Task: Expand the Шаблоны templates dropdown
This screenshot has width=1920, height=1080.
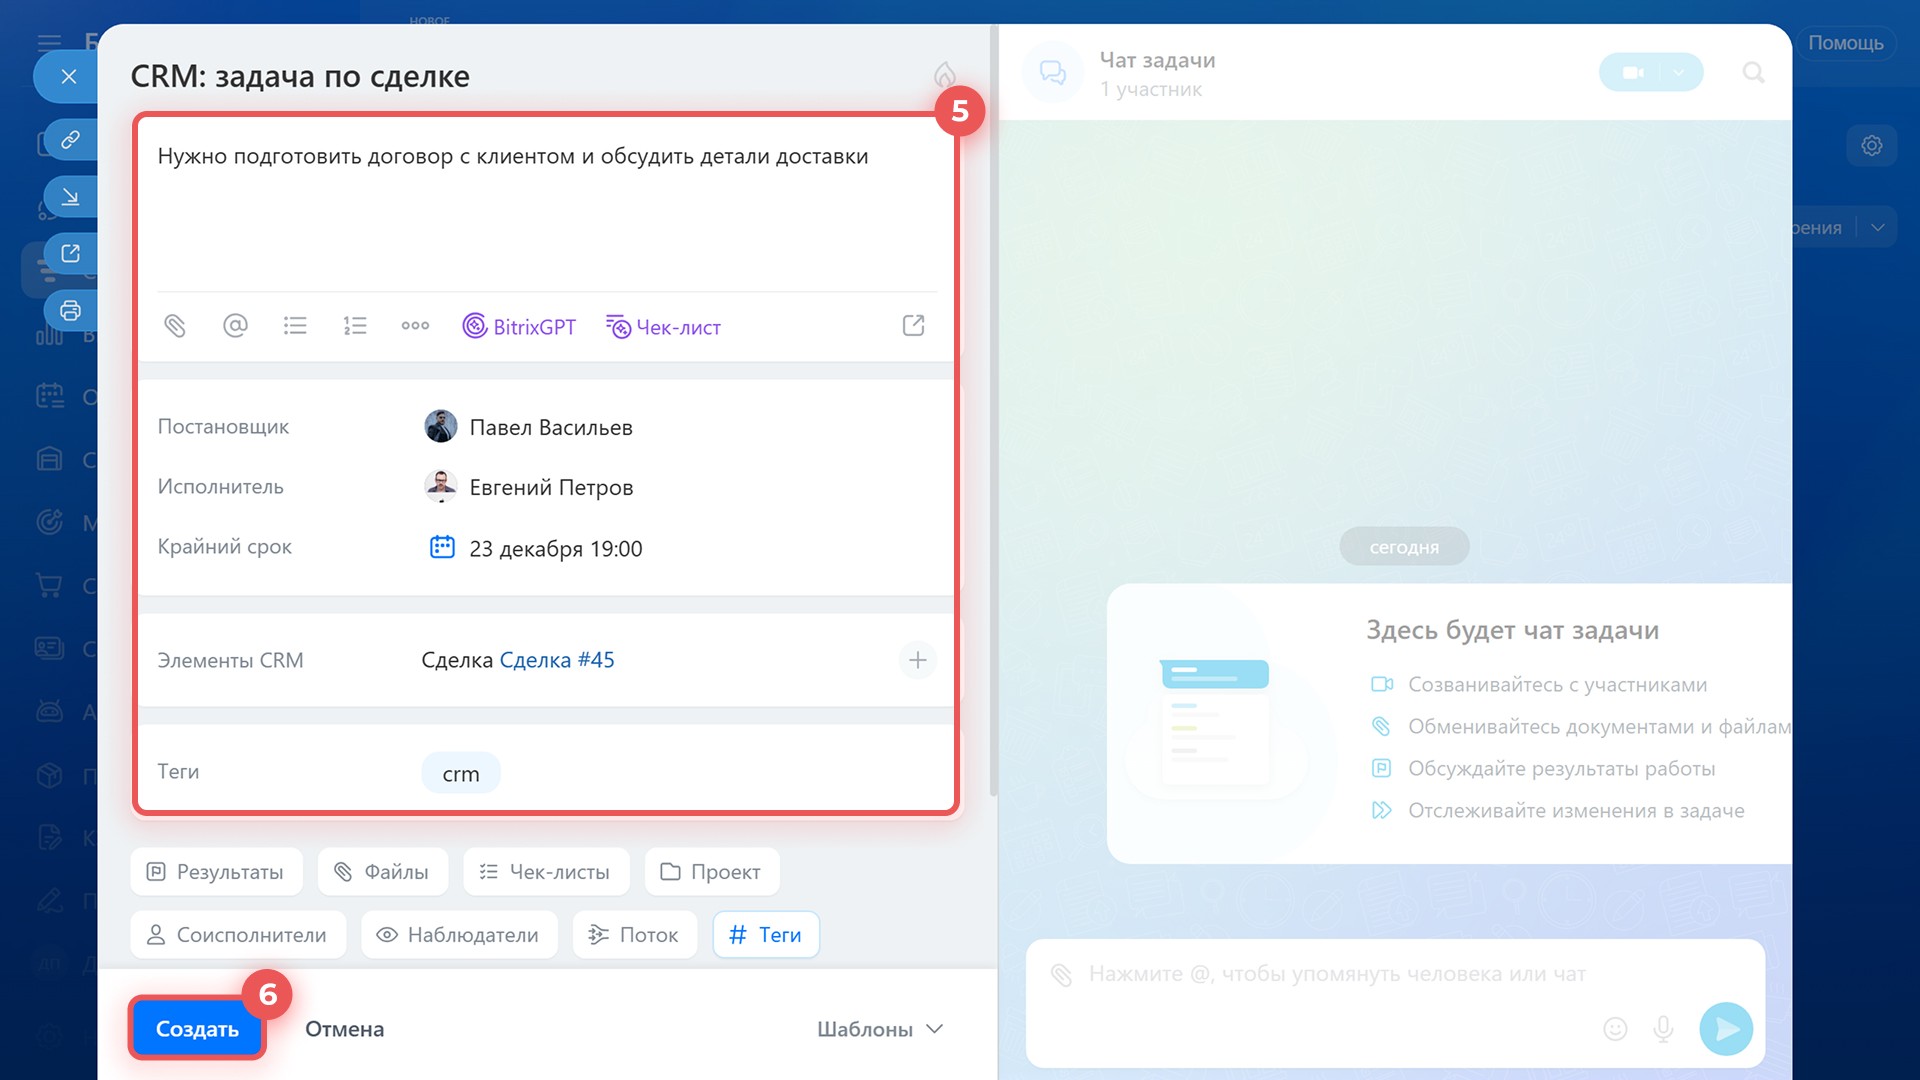Action: click(880, 1029)
